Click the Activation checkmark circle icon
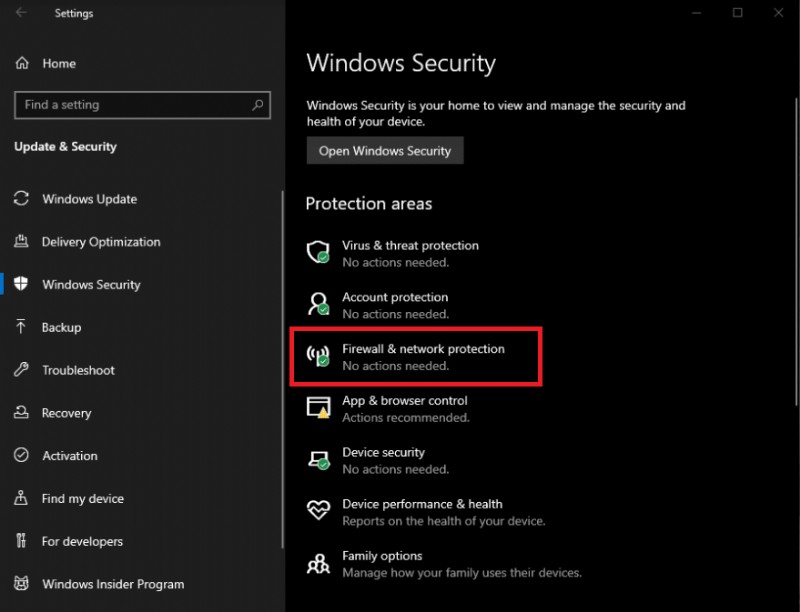 pos(21,455)
